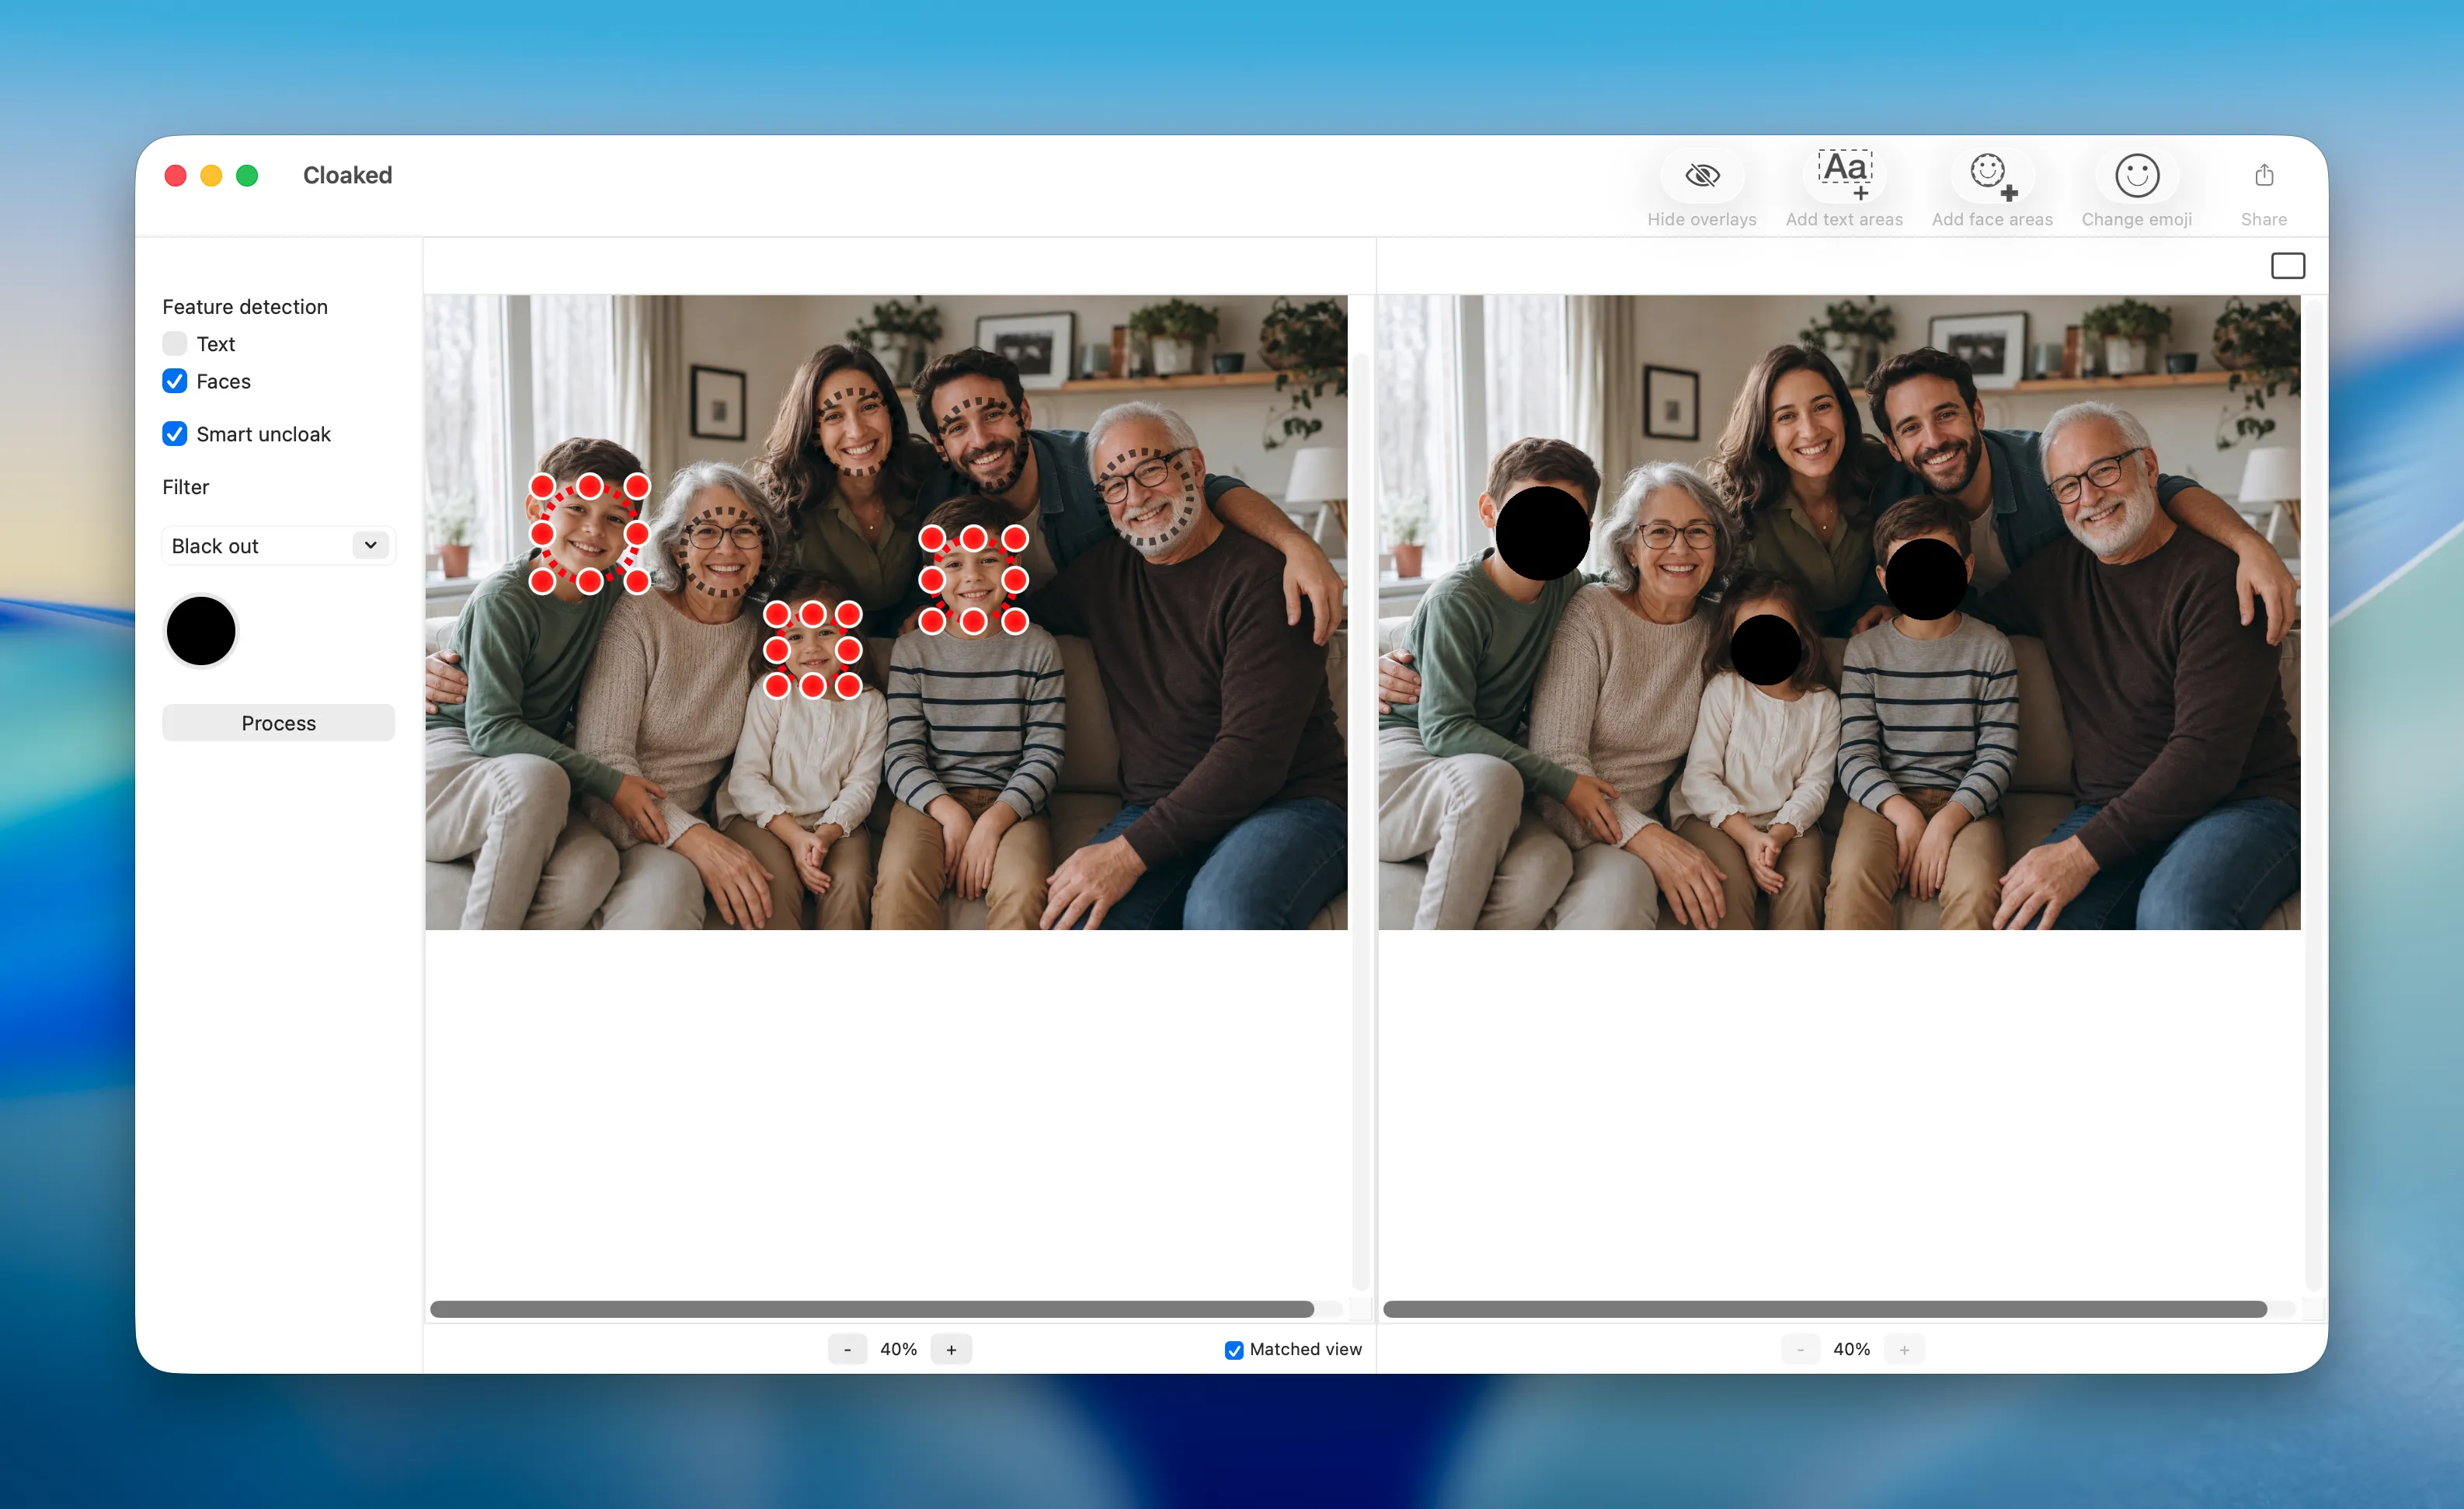The image size is (2464, 1509).
Task: Click the Add text areas icon
Action: coord(1844,175)
